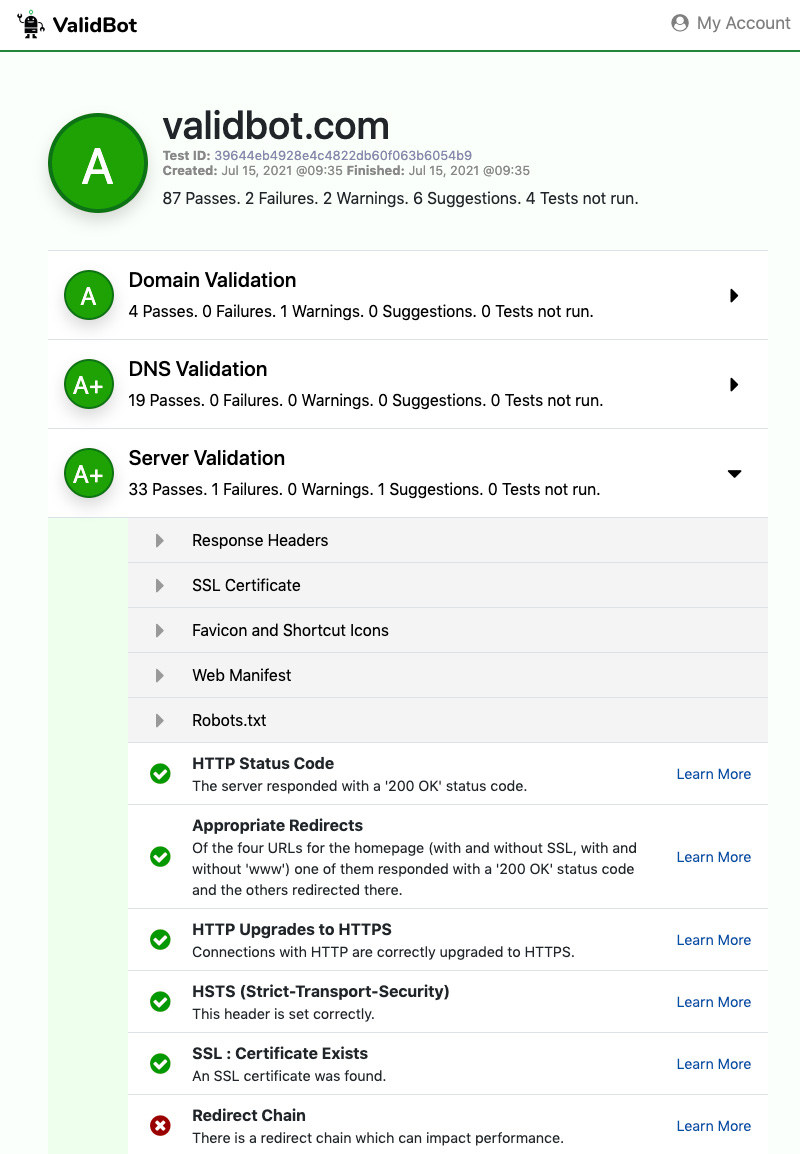The width and height of the screenshot is (800, 1154).
Task: Open Learn More for Redirect Chain
Action: [x=713, y=1126]
